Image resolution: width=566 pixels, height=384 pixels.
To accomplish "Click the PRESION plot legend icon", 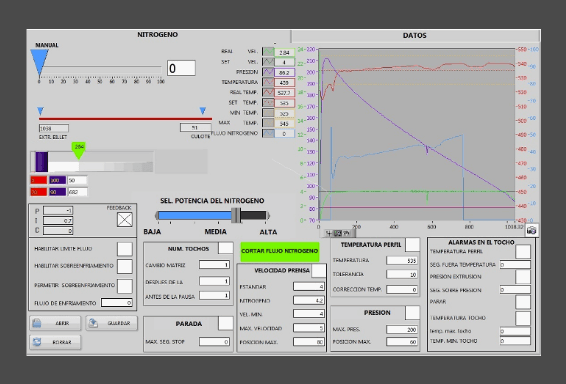I will 268,72.
